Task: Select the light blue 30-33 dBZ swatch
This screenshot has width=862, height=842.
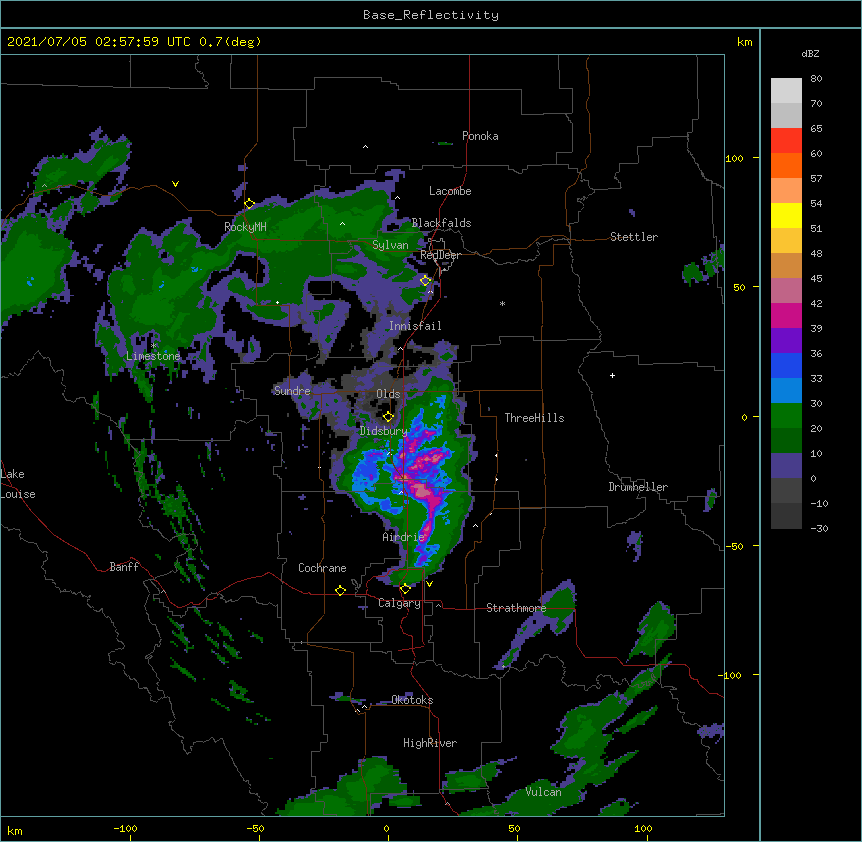Action: (x=786, y=391)
